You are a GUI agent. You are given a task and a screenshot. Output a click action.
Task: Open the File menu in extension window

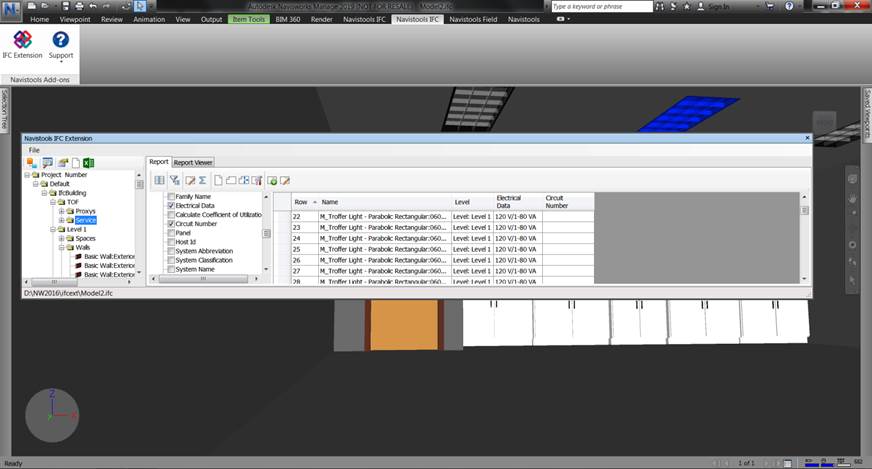coord(34,150)
